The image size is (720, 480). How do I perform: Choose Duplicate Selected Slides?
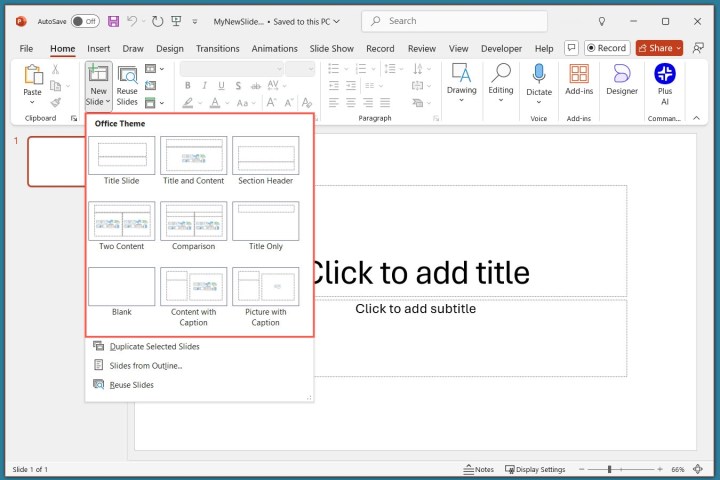point(154,346)
